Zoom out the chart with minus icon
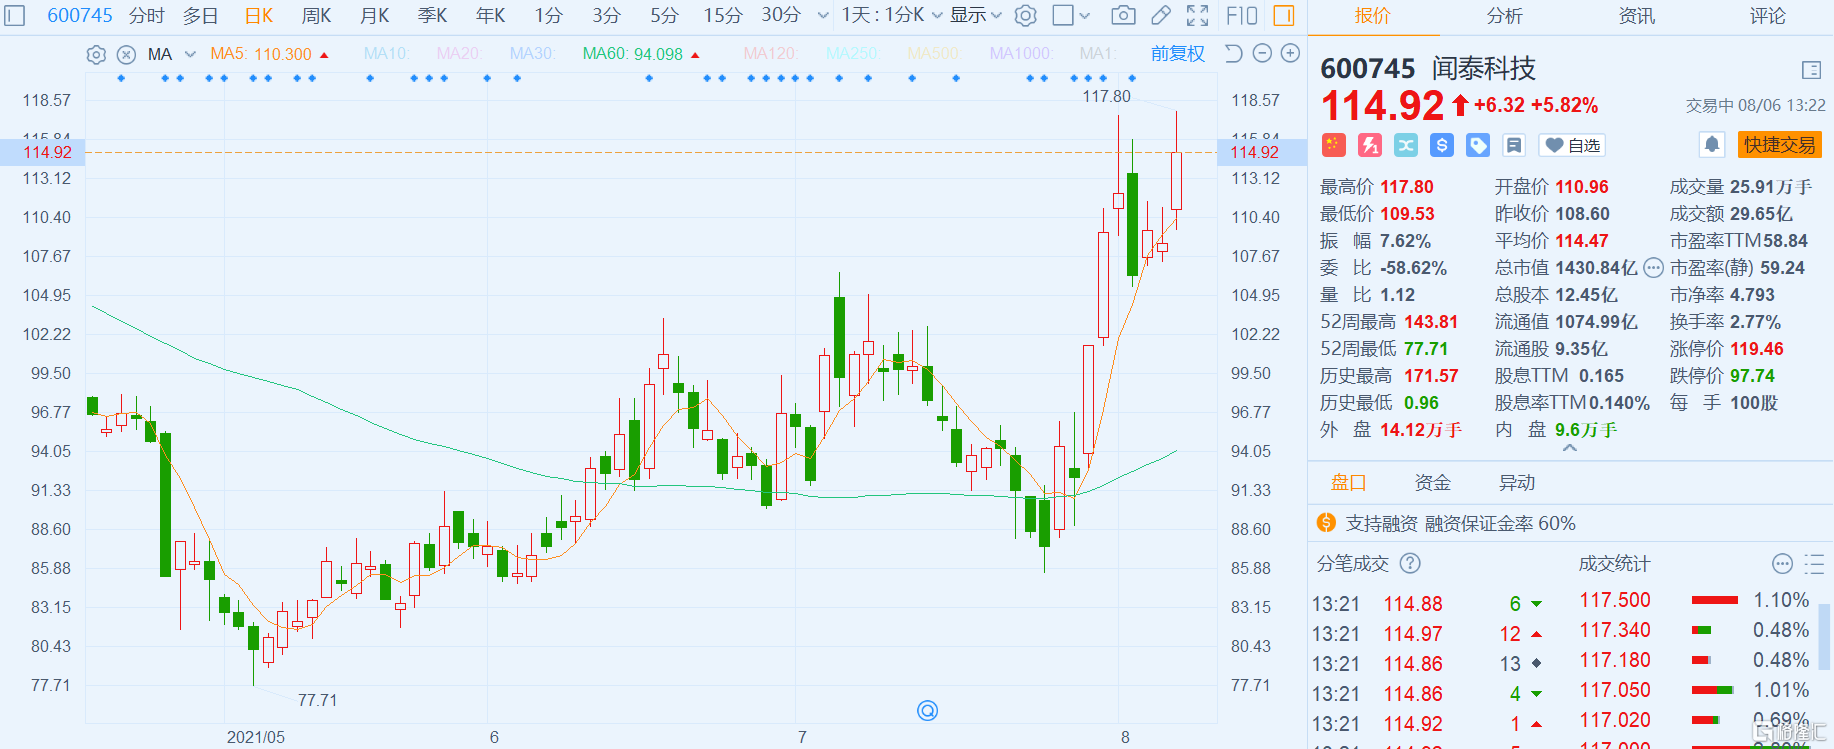Screen dimensions: 1834x749 [1262, 53]
